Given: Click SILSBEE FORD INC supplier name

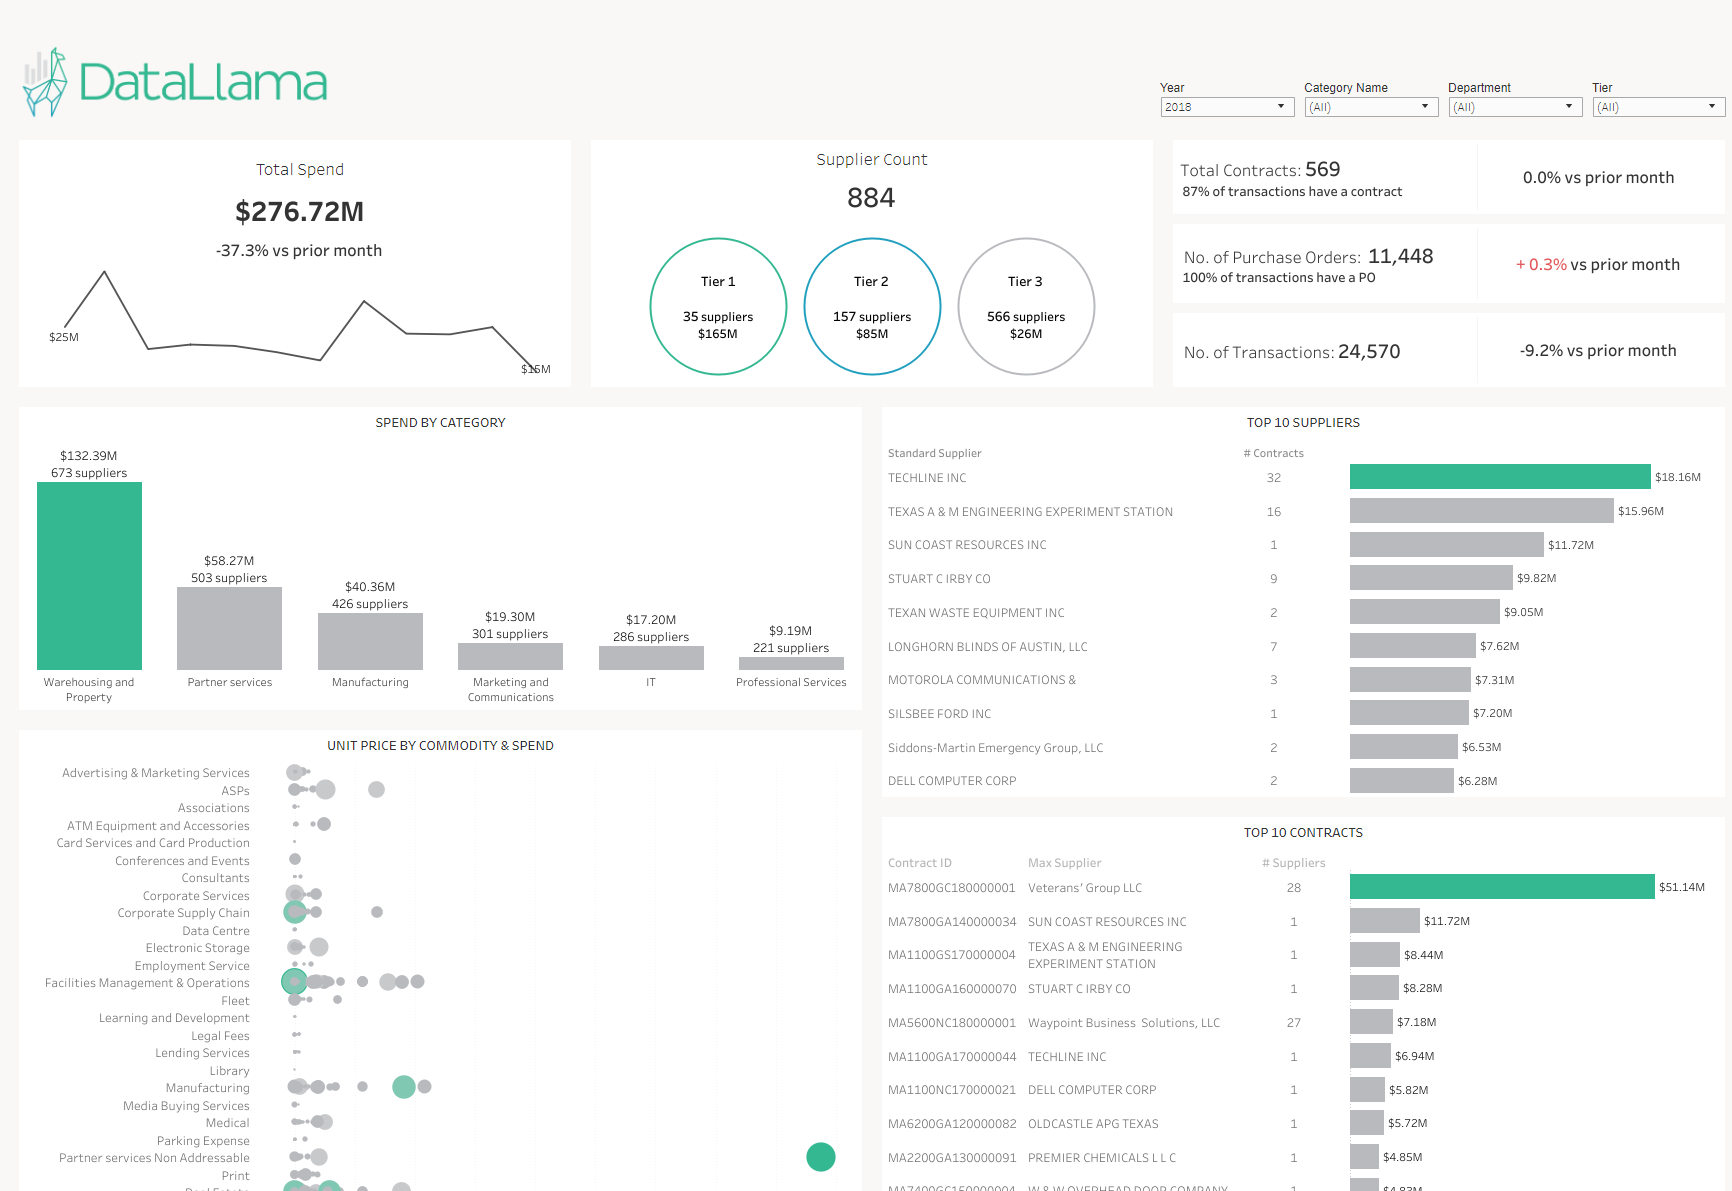Looking at the screenshot, I should 939,714.
